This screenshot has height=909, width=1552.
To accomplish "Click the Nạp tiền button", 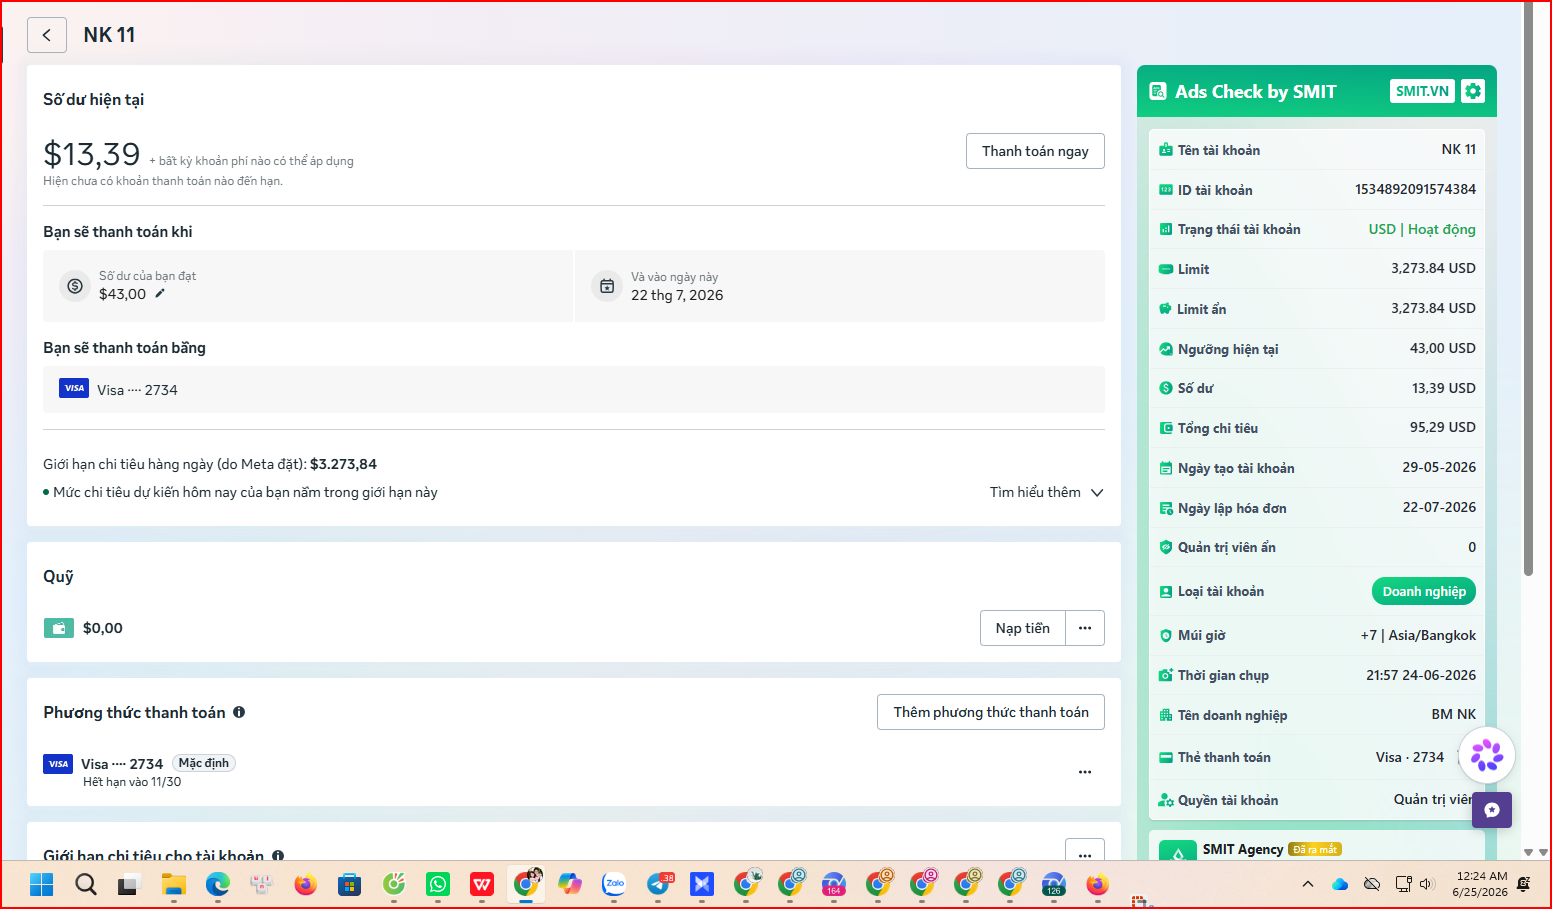I will coord(1023,628).
